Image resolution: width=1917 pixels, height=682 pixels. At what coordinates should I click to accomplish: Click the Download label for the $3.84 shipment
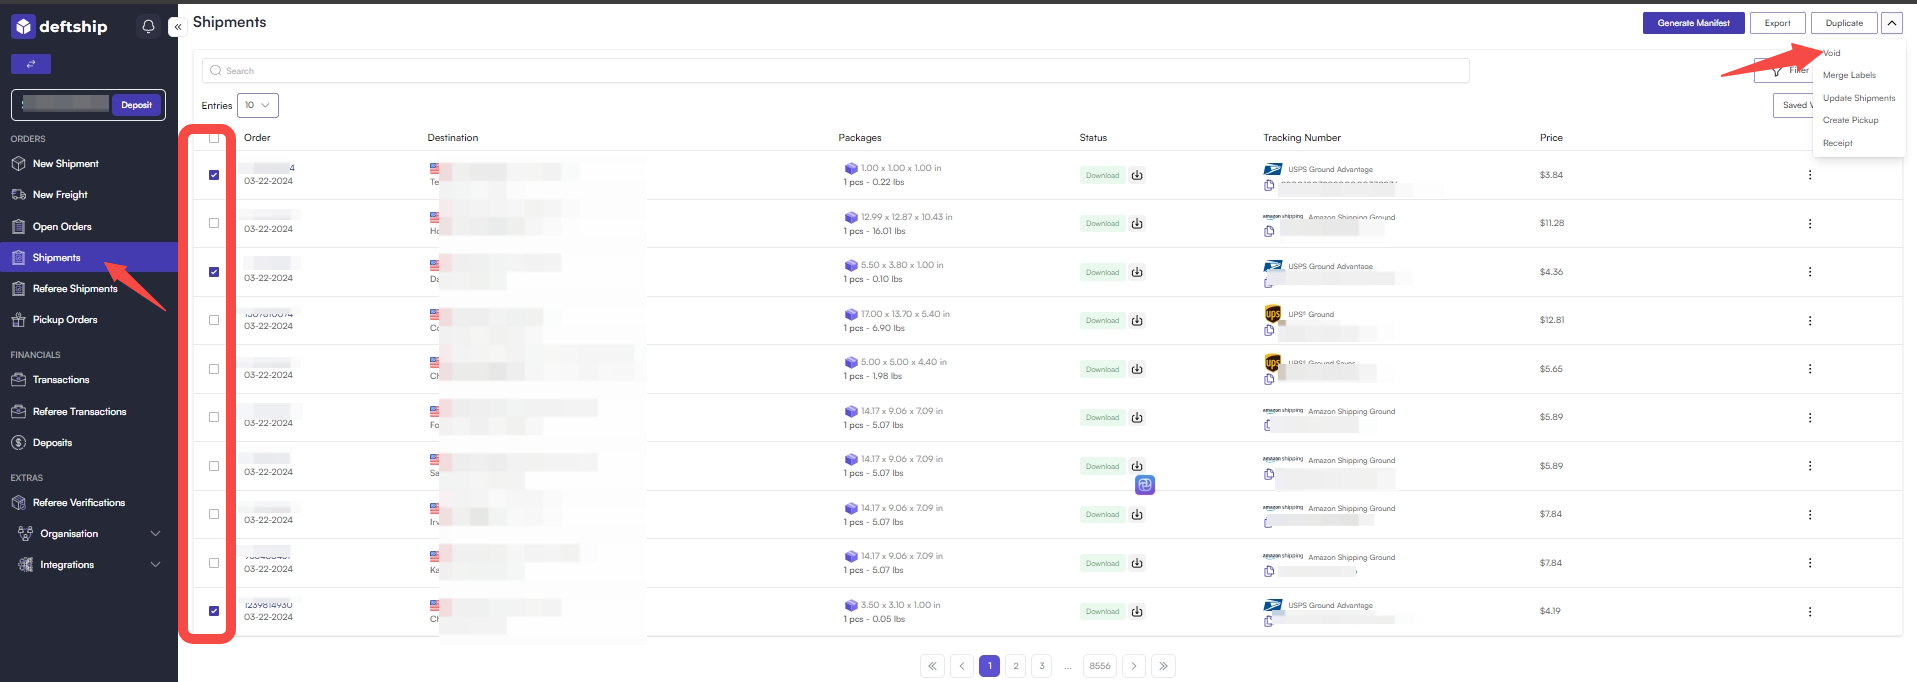point(1102,175)
